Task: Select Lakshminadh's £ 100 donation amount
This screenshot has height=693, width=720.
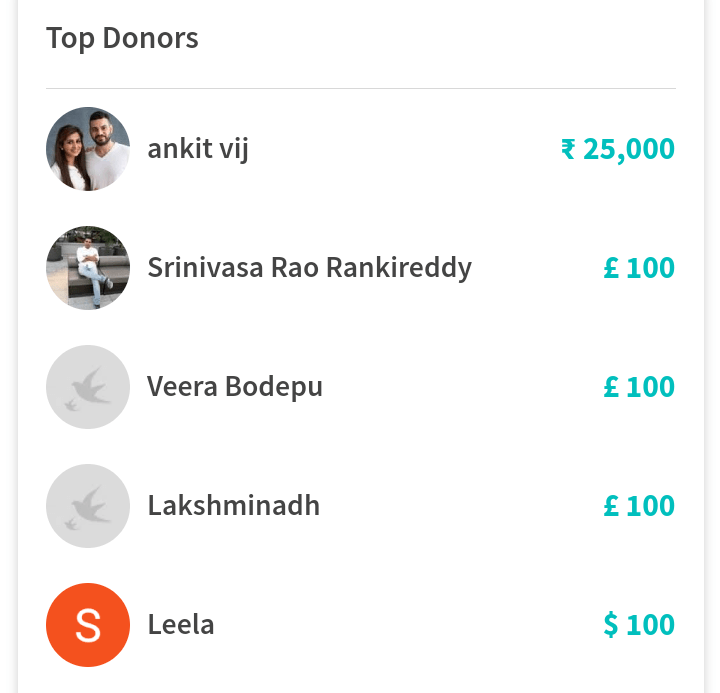Action: pos(639,506)
